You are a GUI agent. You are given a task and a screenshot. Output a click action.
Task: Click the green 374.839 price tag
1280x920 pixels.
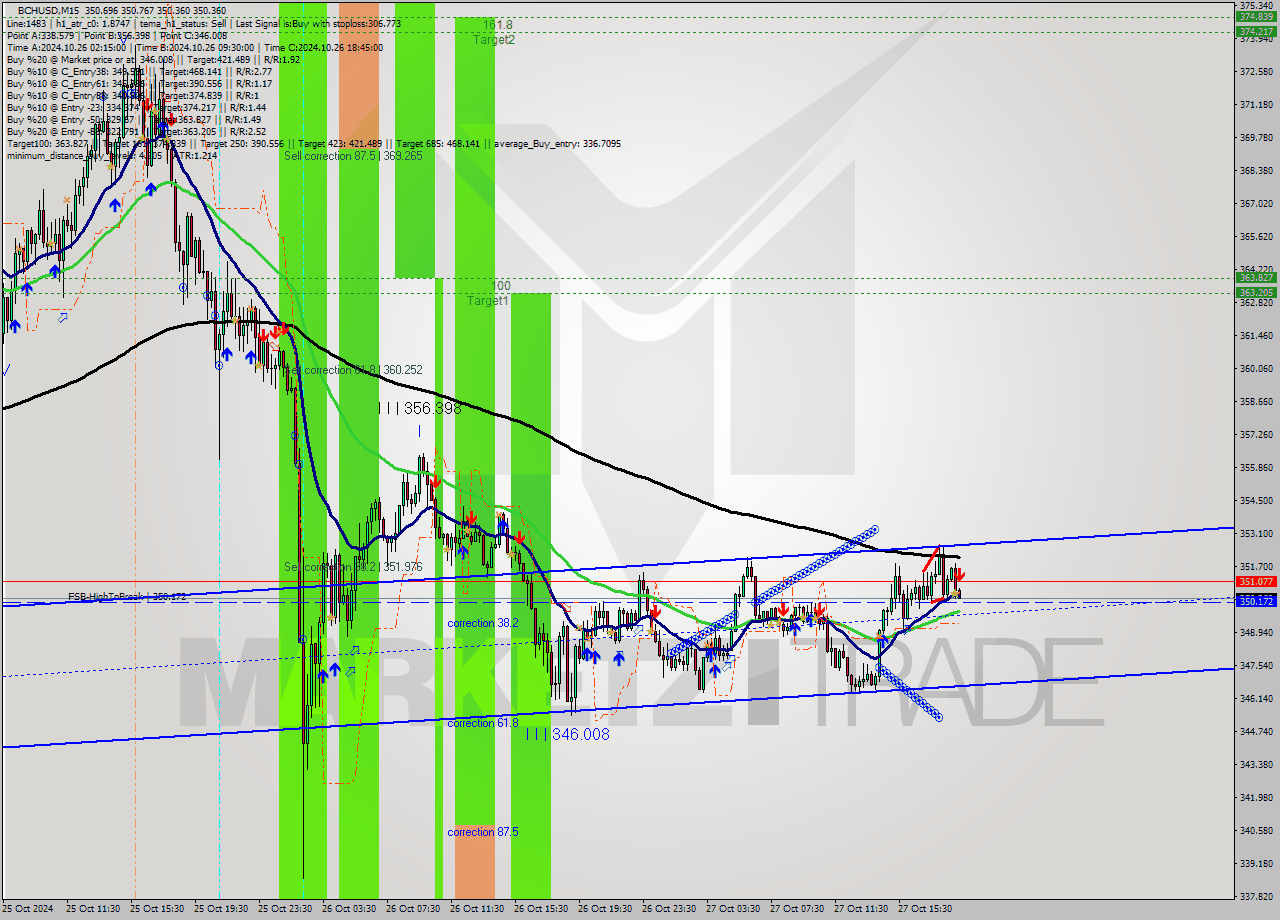[x=1256, y=17]
